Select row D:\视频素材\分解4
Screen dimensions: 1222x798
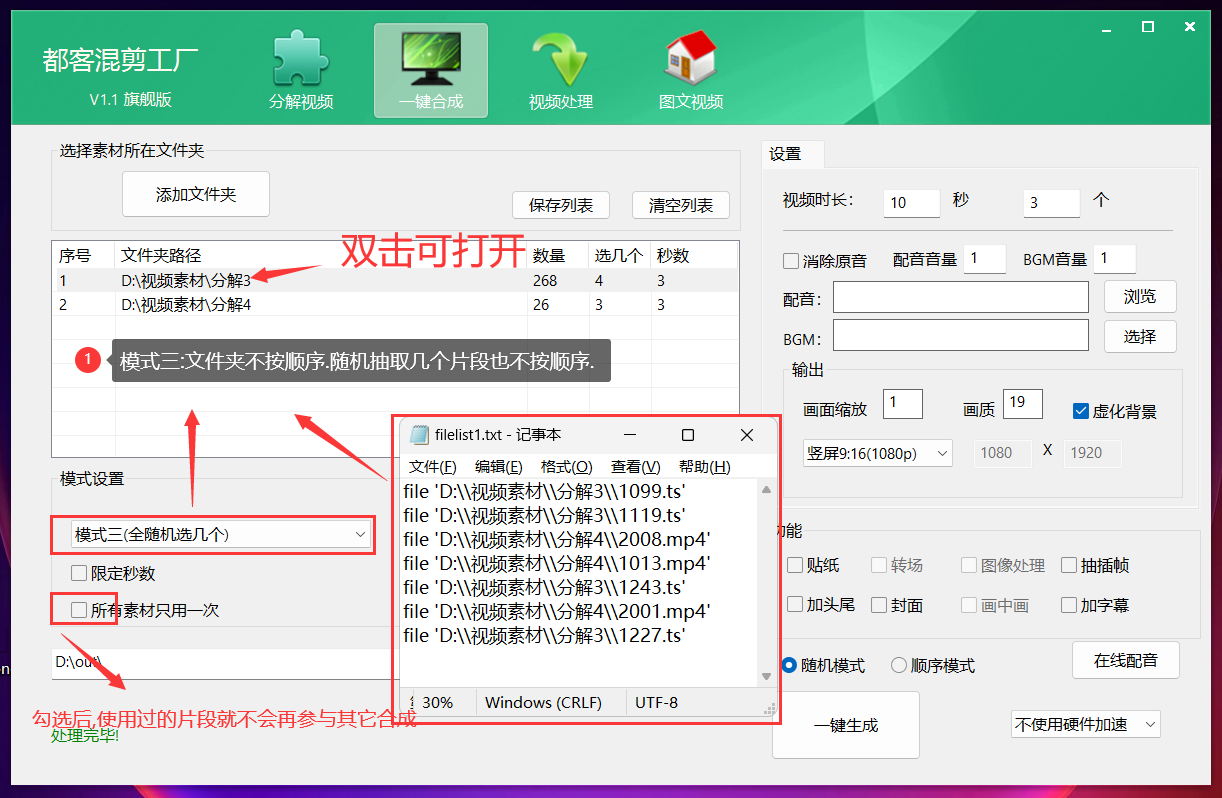395,305
